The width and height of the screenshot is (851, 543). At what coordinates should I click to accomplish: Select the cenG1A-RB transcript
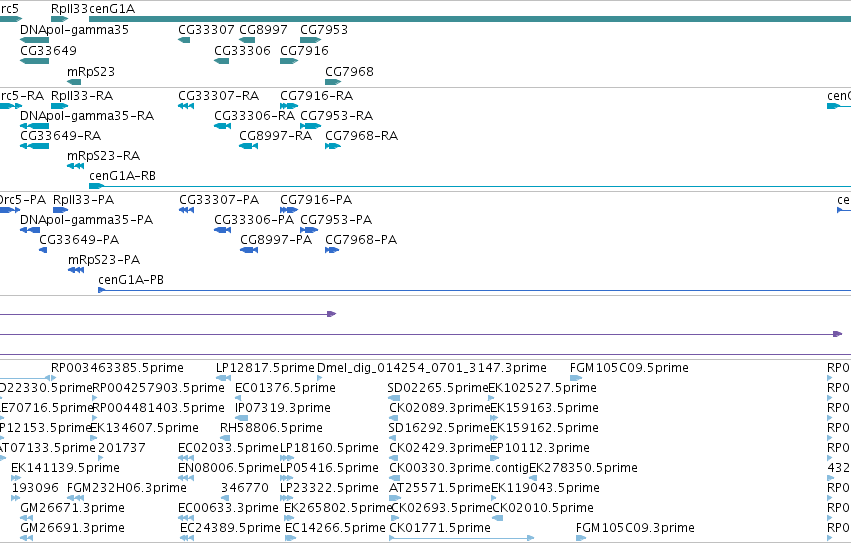(x=470, y=186)
